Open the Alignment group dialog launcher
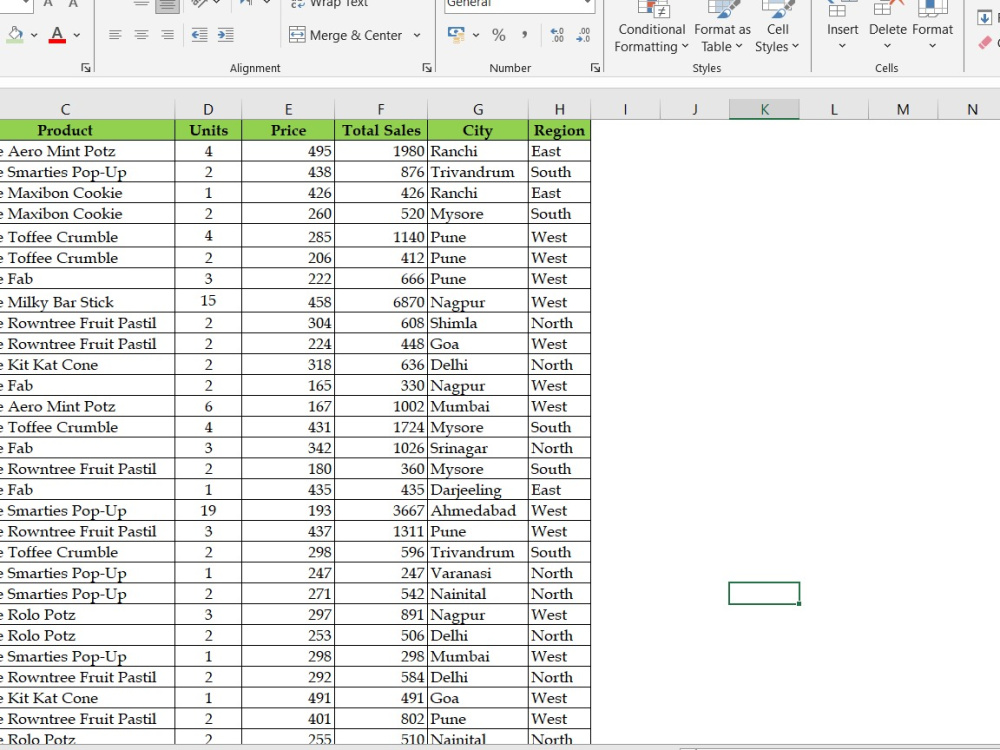 [427, 68]
